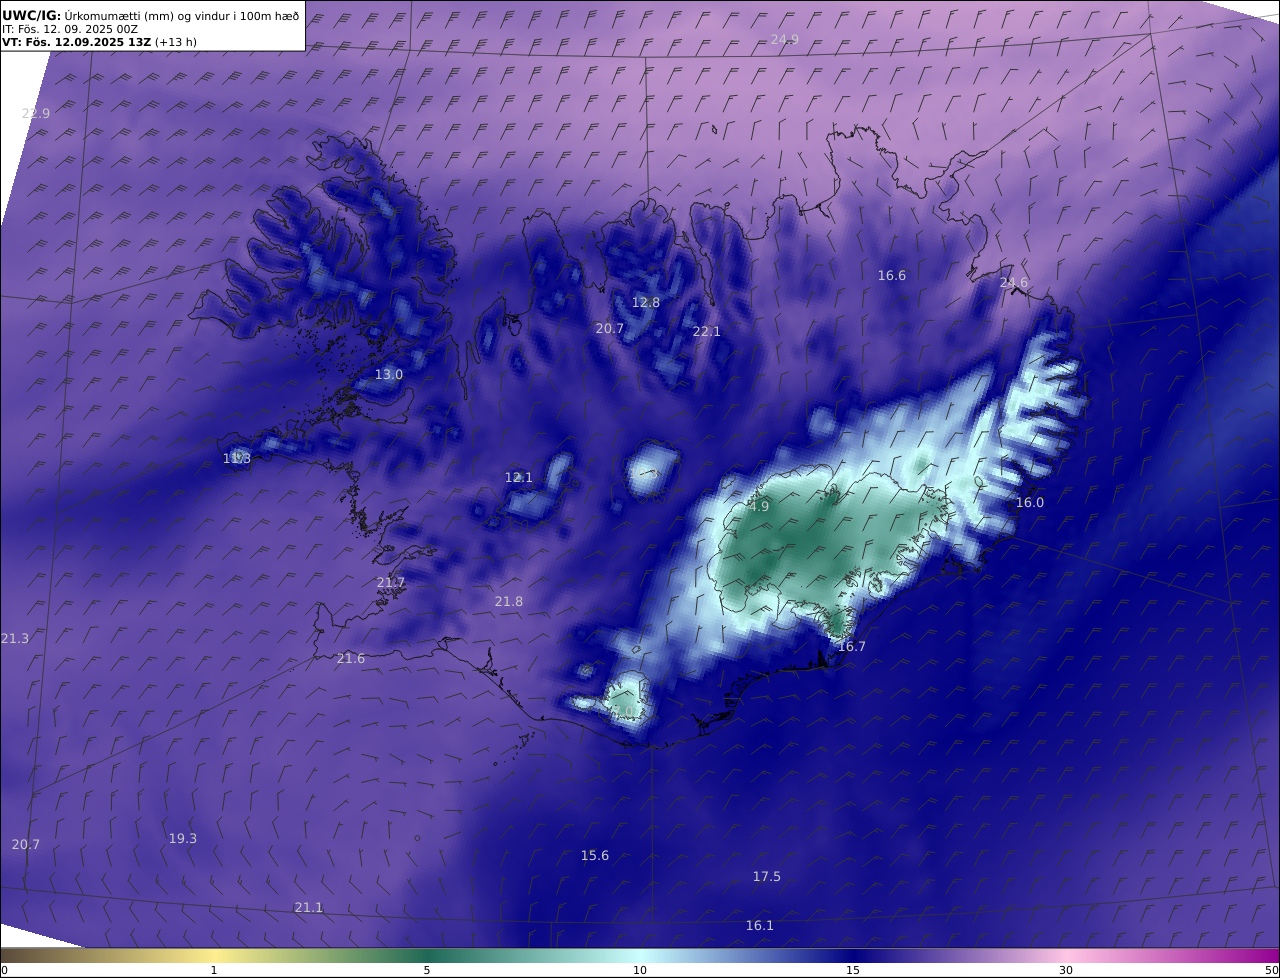Click the 21.1 value label

(x=309, y=907)
